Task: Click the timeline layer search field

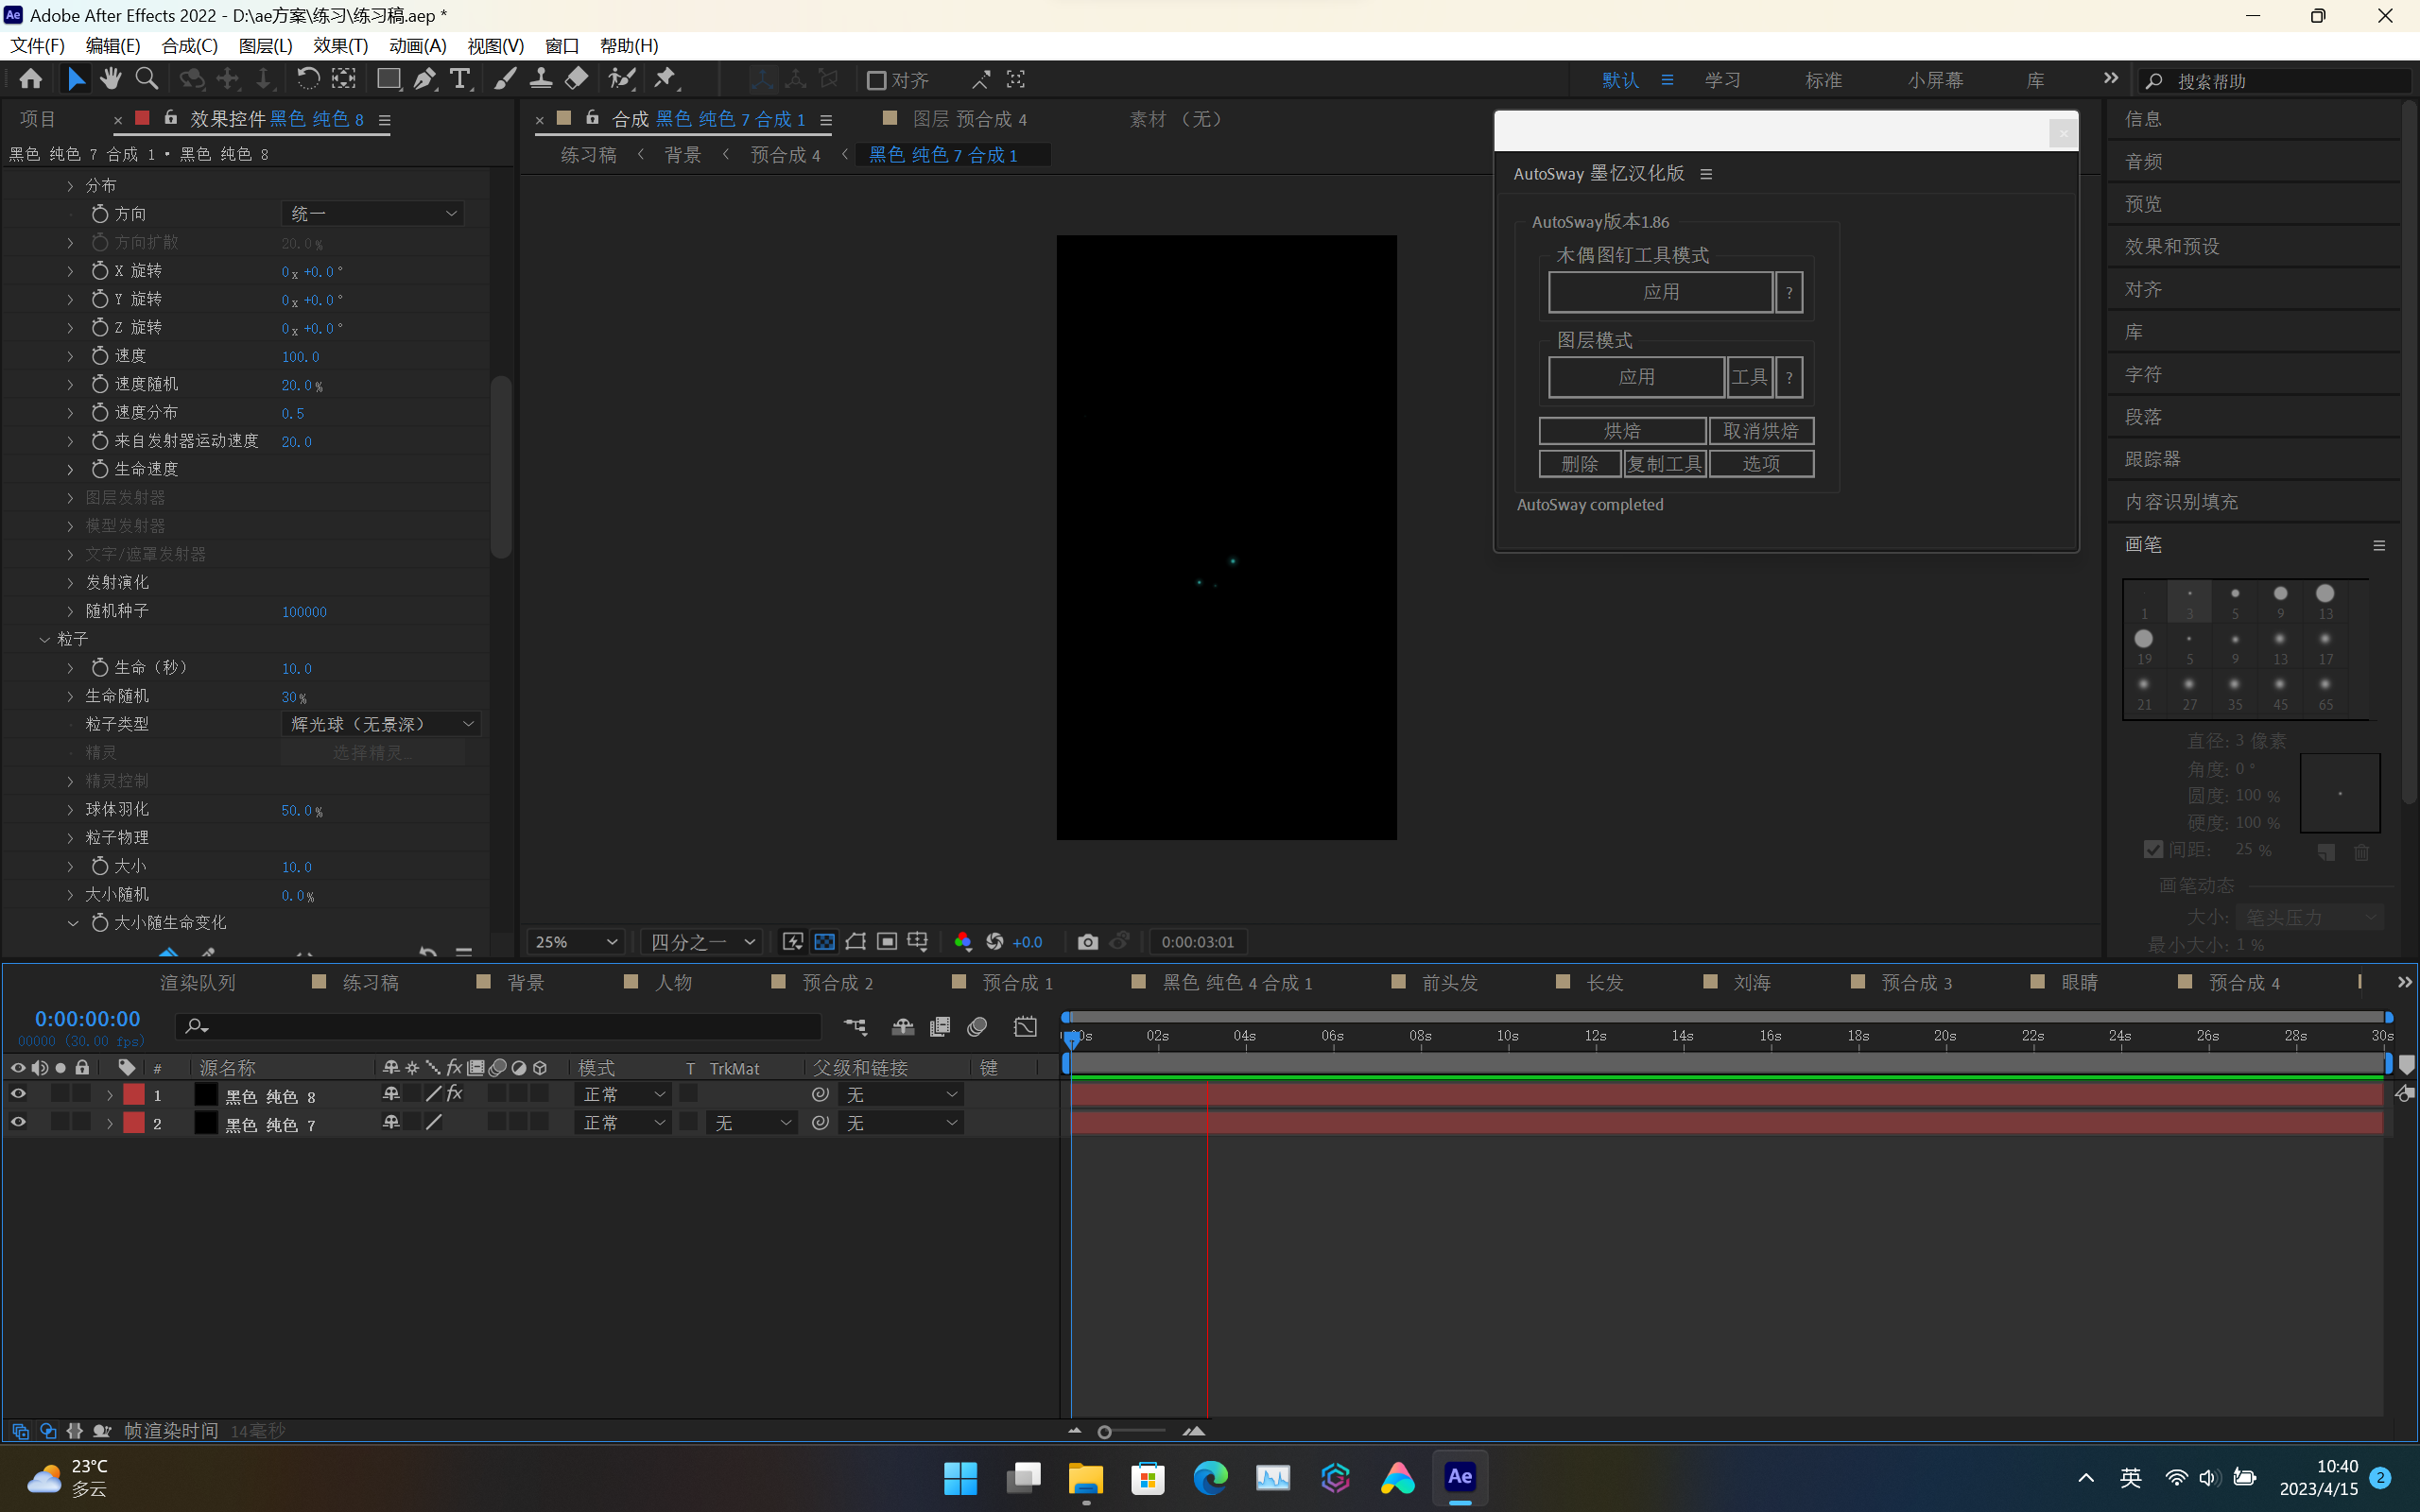Action: tap(498, 1026)
